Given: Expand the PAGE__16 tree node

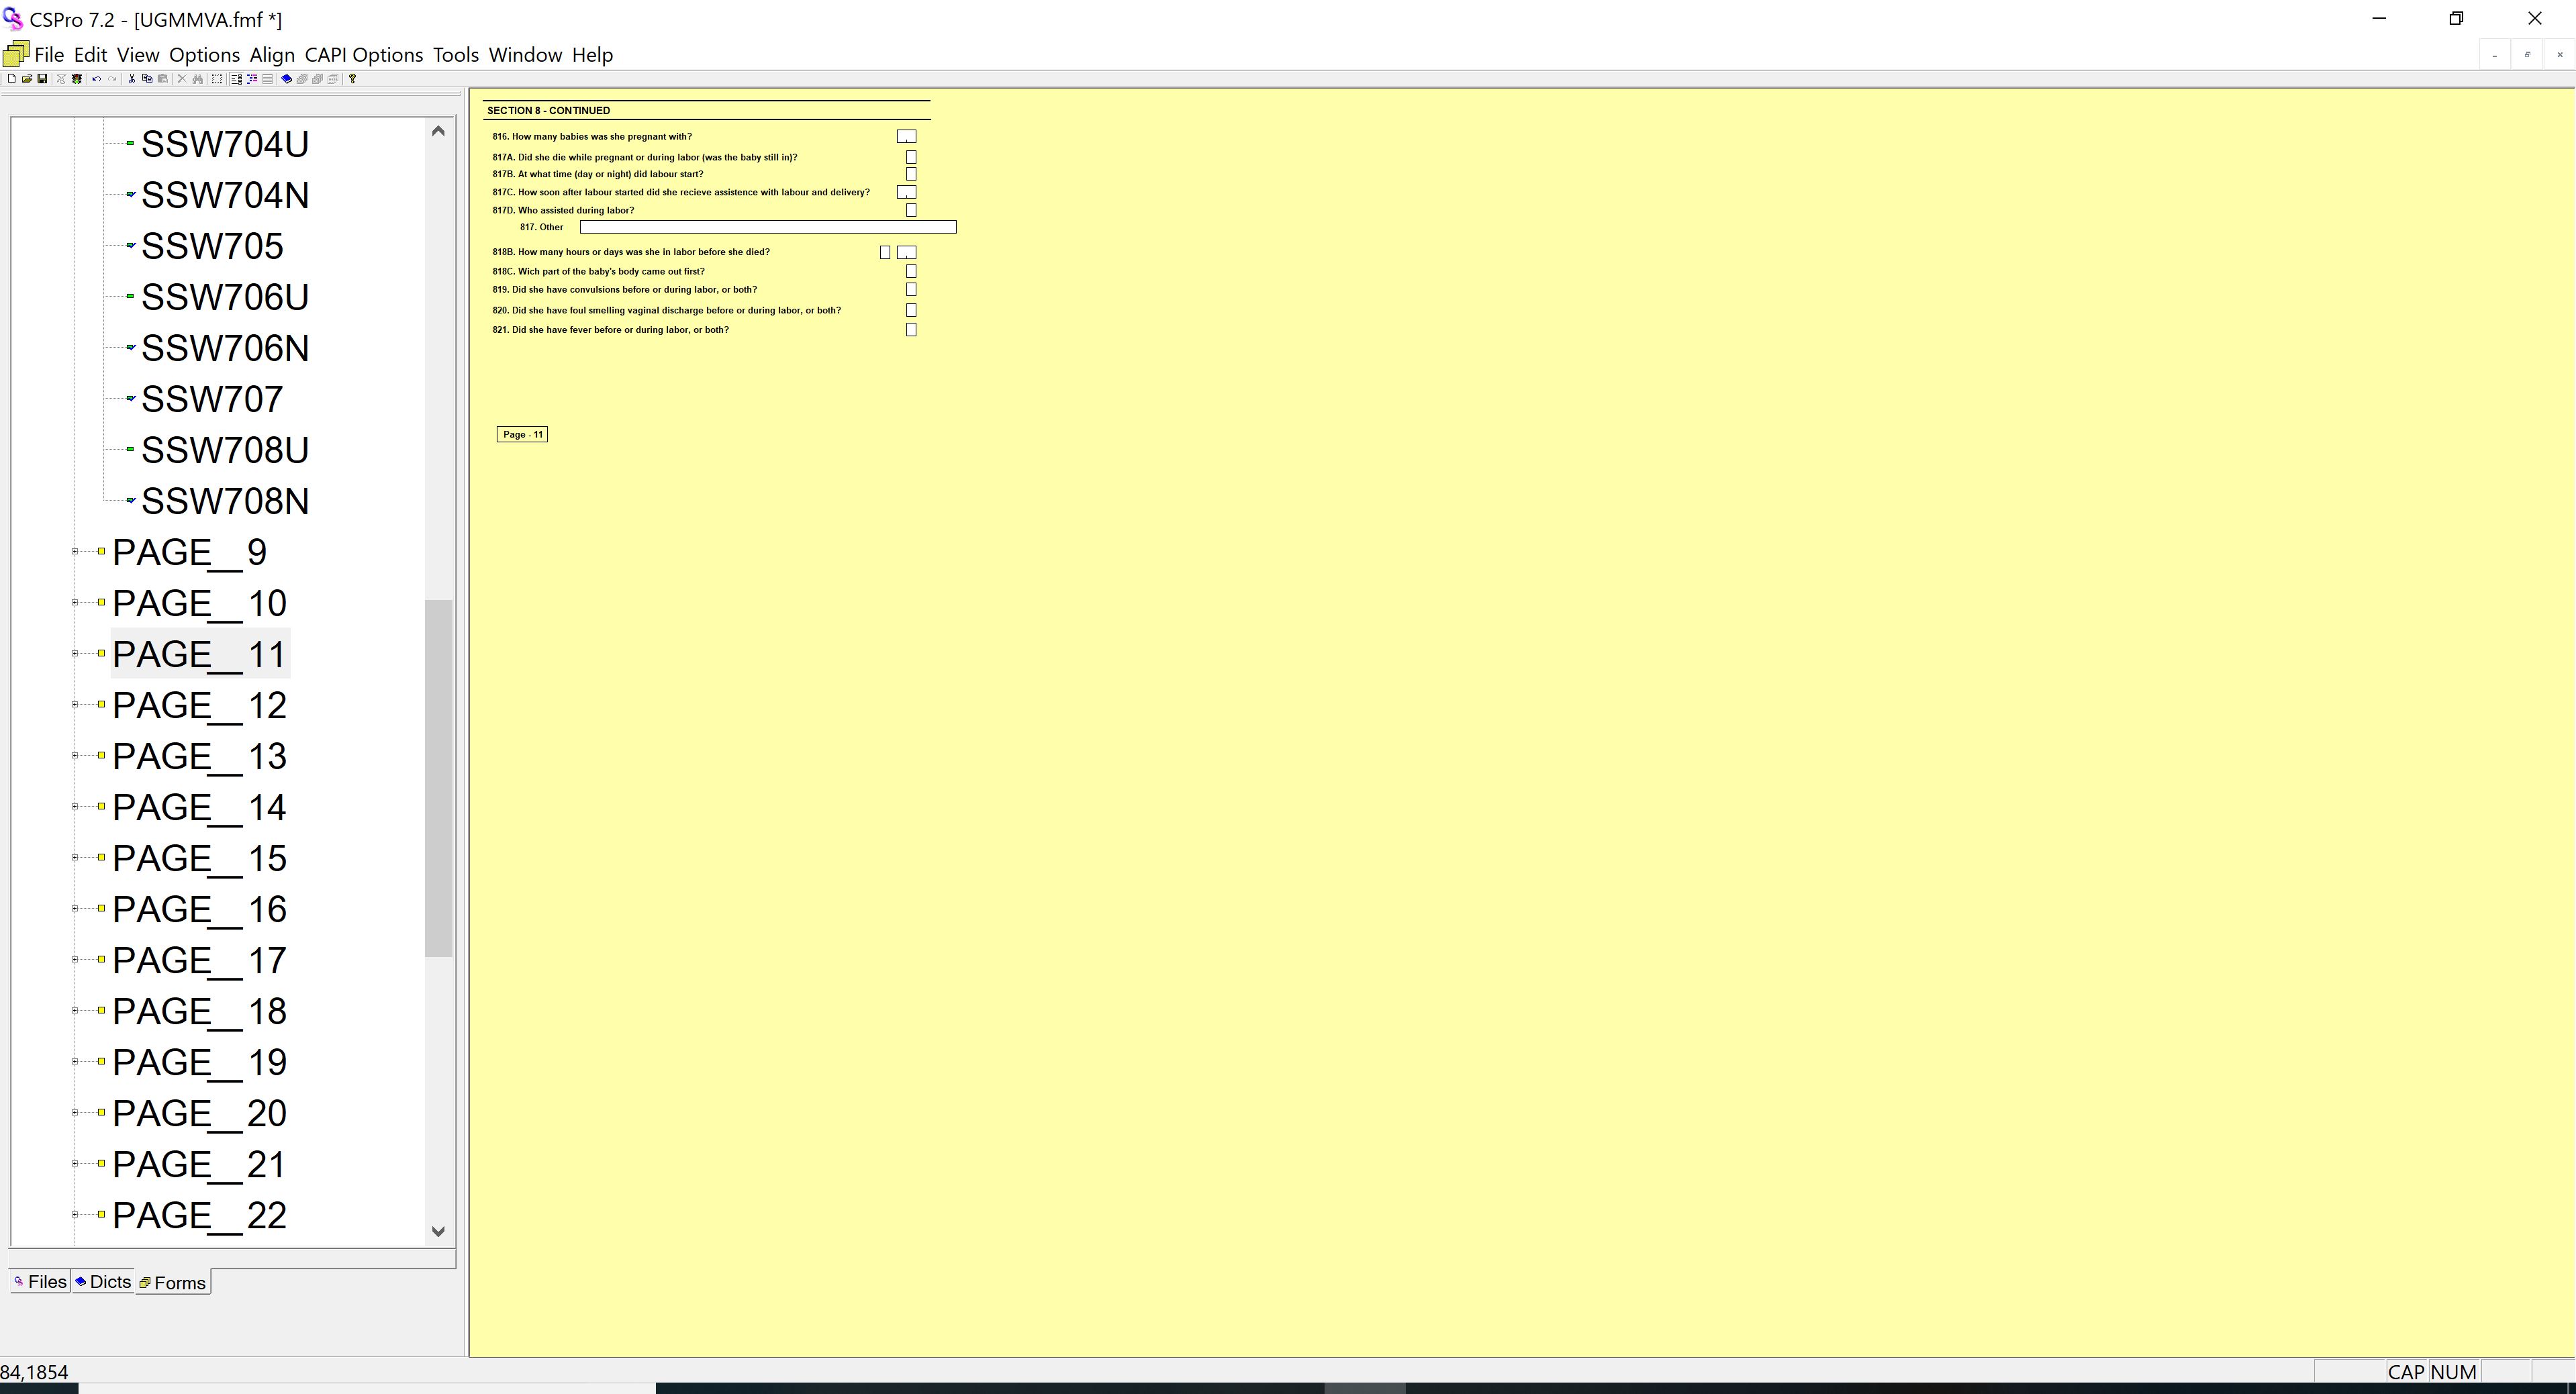Looking at the screenshot, I should coord(75,908).
